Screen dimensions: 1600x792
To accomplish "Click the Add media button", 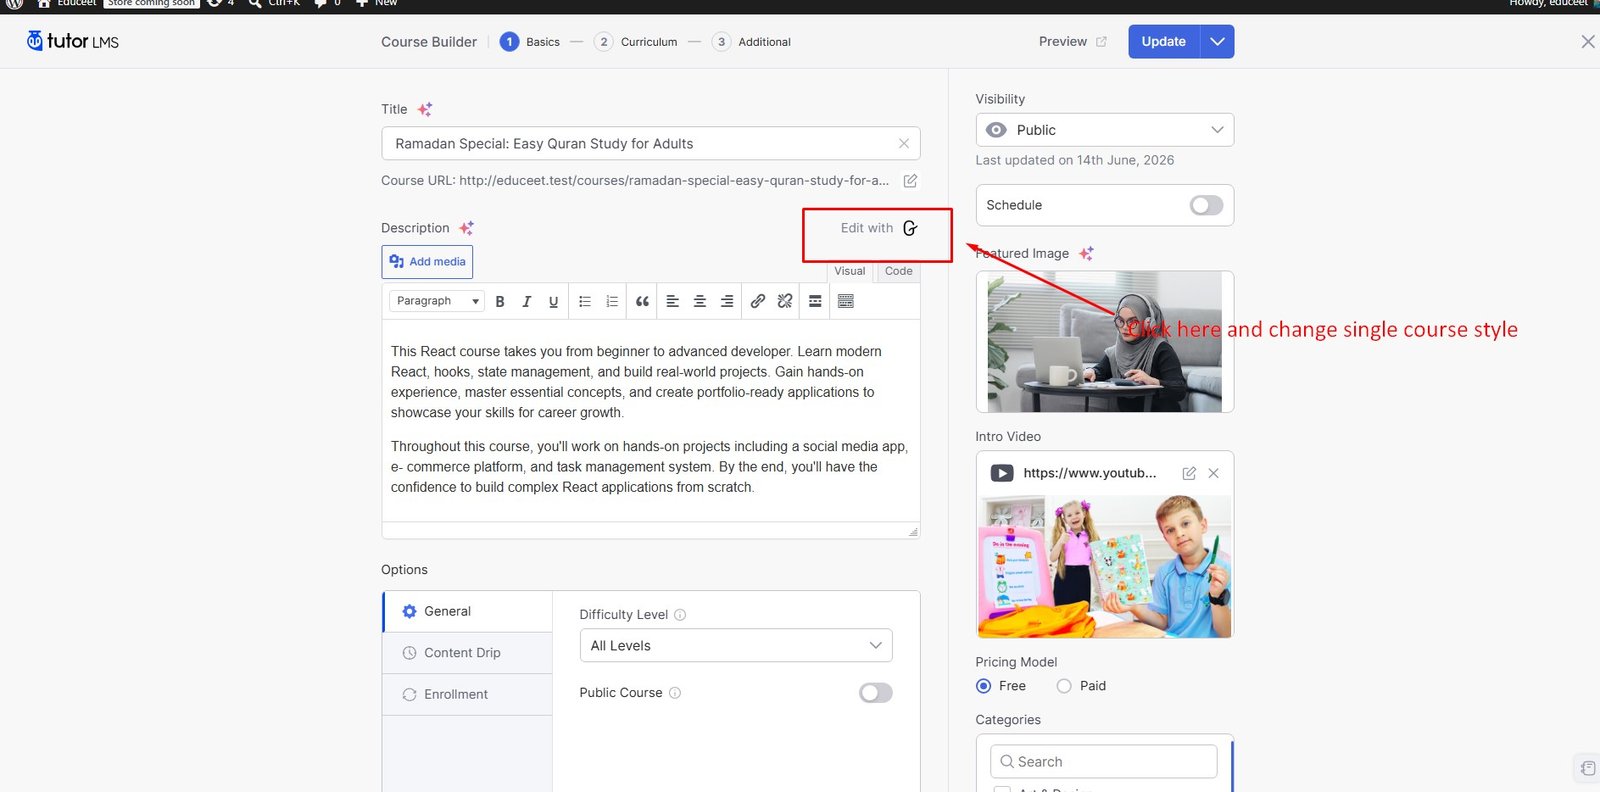I will (x=427, y=262).
